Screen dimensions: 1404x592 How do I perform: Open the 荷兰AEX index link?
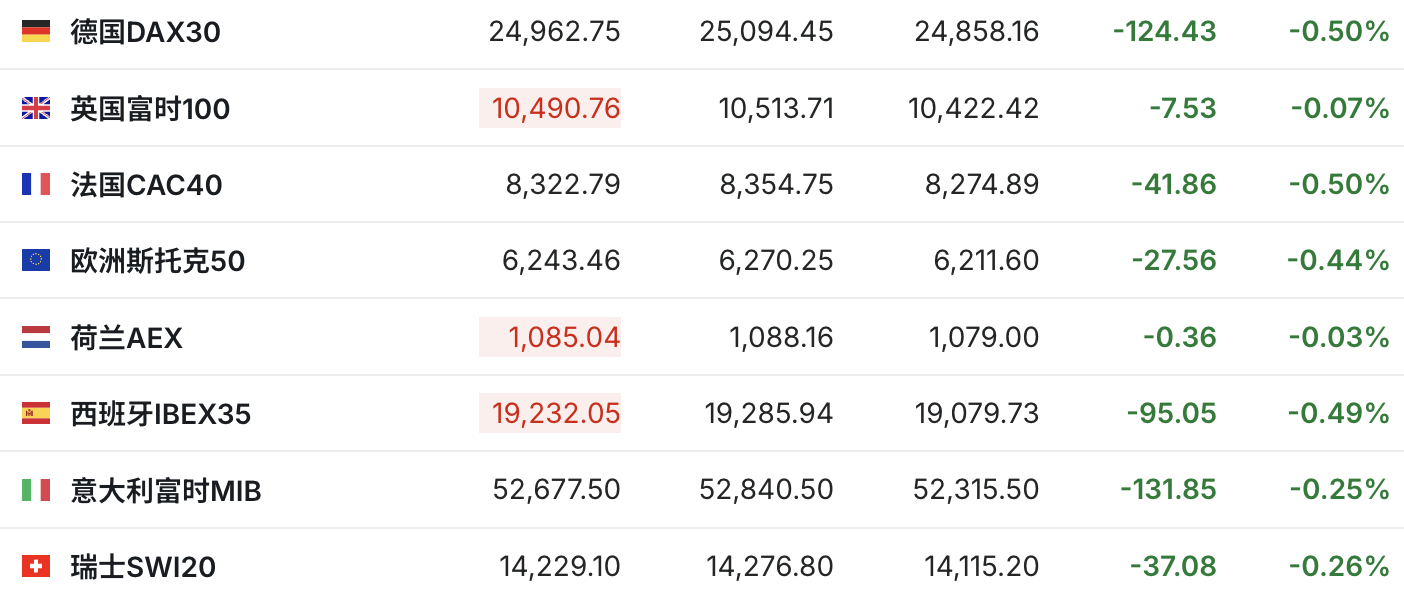click(x=127, y=338)
